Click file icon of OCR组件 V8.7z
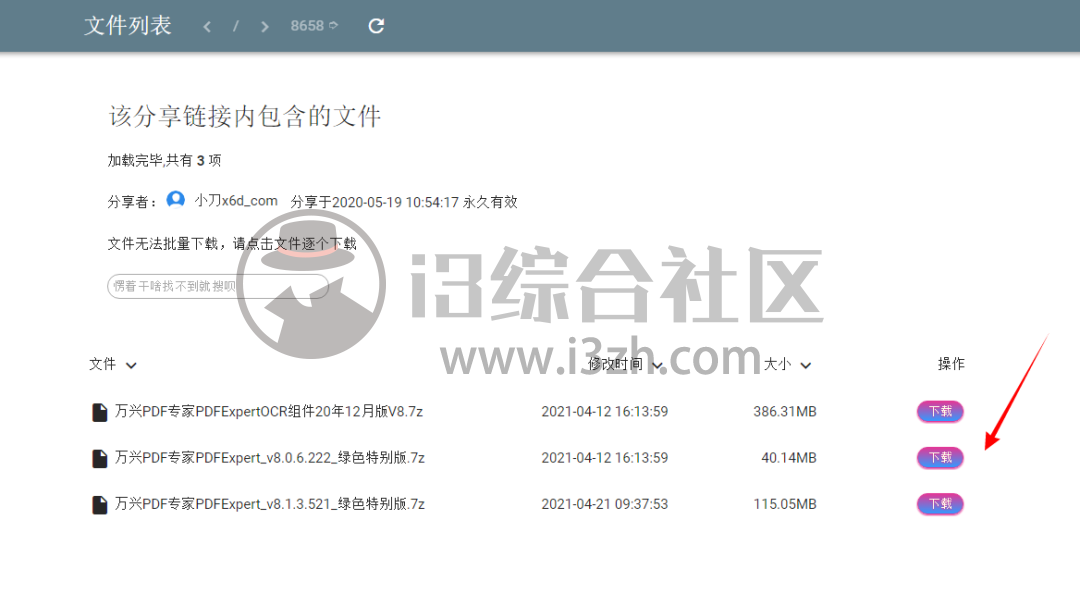This screenshot has width=1080, height=594. [100, 412]
